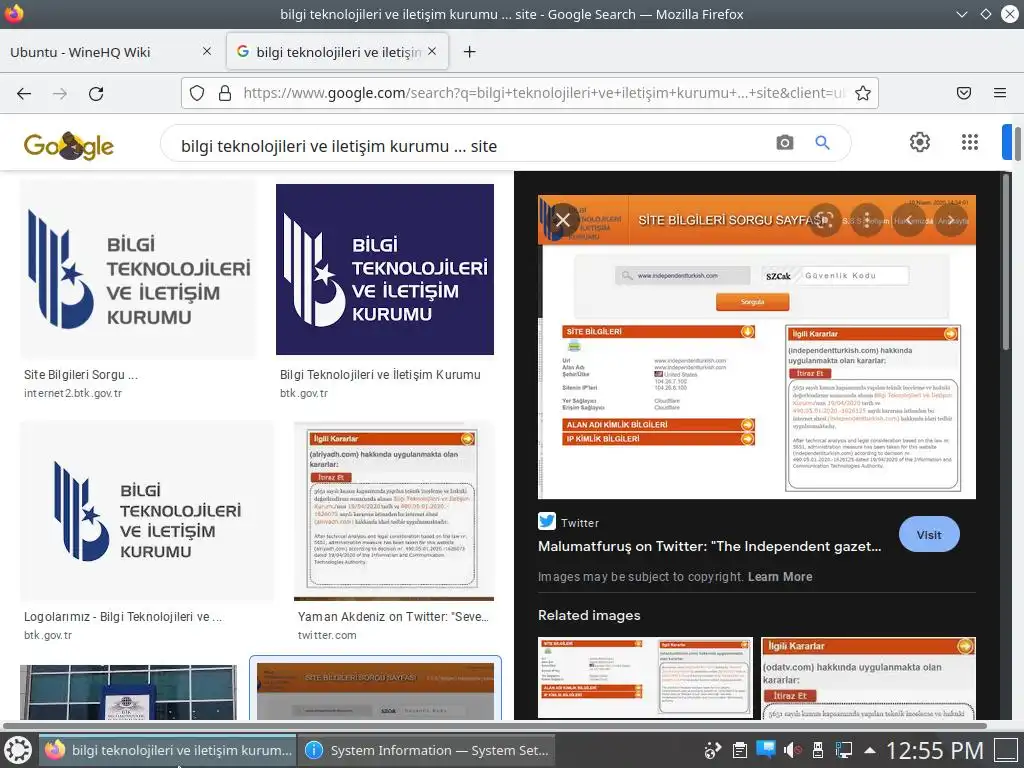
Task: Open the globe-with-arrow tray icon
Action: click(x=712, y=750)
